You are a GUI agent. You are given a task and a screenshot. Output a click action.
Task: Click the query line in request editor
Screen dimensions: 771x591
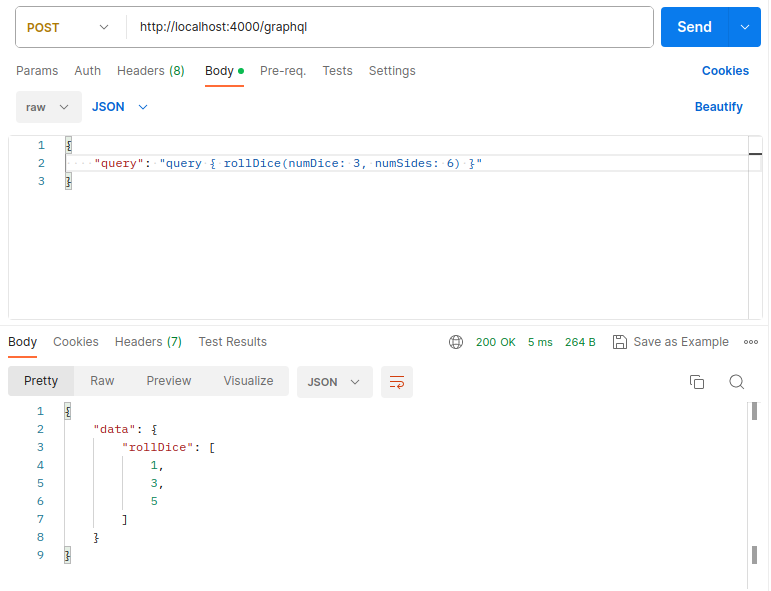(x=288, y=163)
